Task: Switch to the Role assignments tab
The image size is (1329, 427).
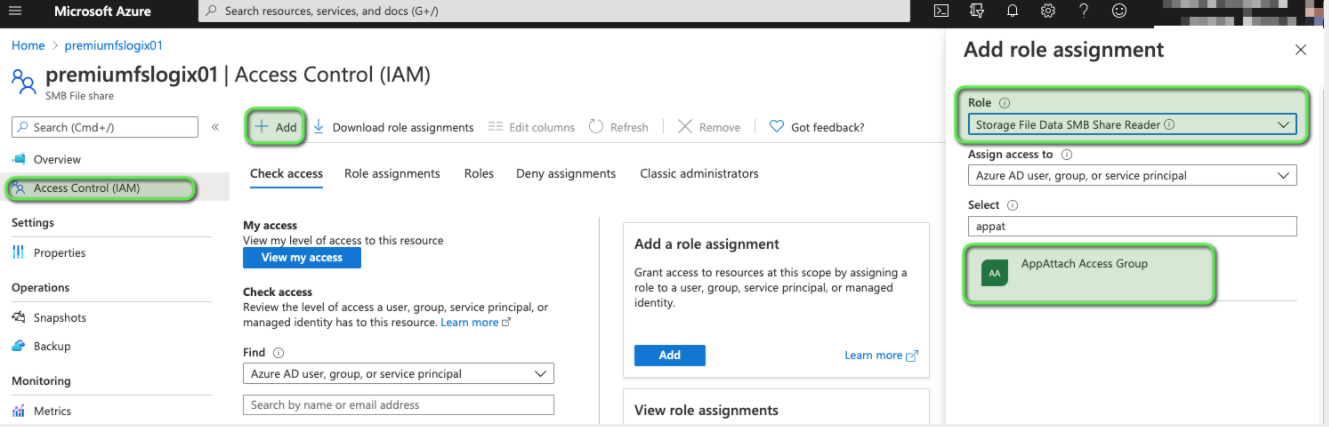Action: (392, 173)
